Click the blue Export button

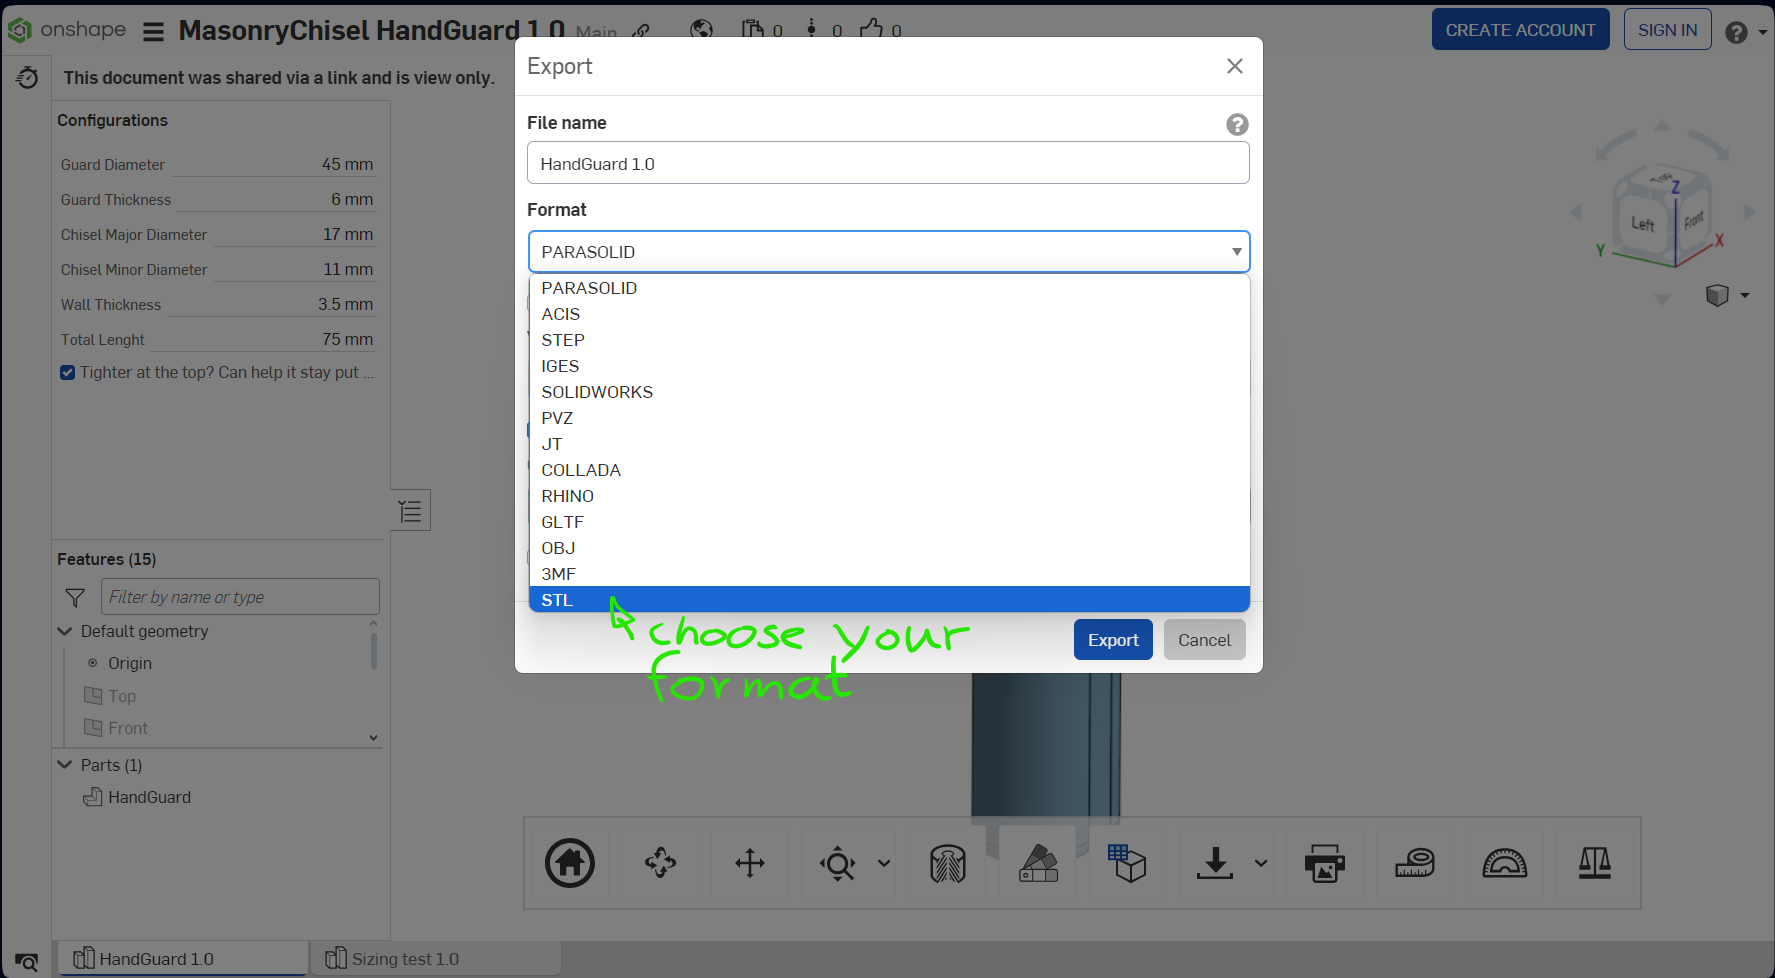(1113, 640)
